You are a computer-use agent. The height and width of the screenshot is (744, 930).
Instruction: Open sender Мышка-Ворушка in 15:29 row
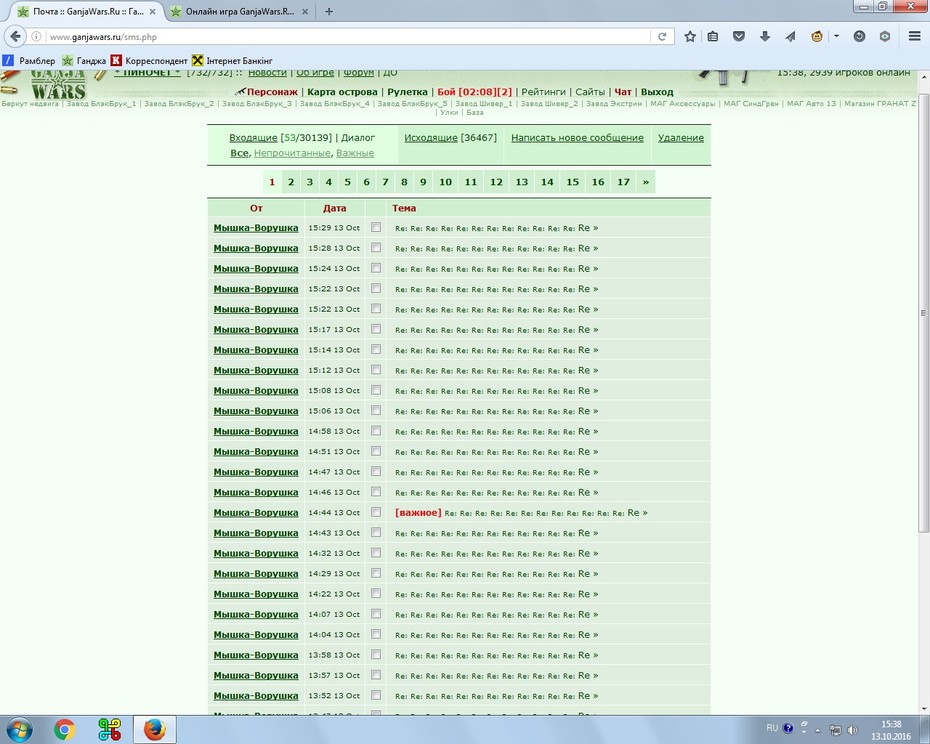tap(256, 228)
